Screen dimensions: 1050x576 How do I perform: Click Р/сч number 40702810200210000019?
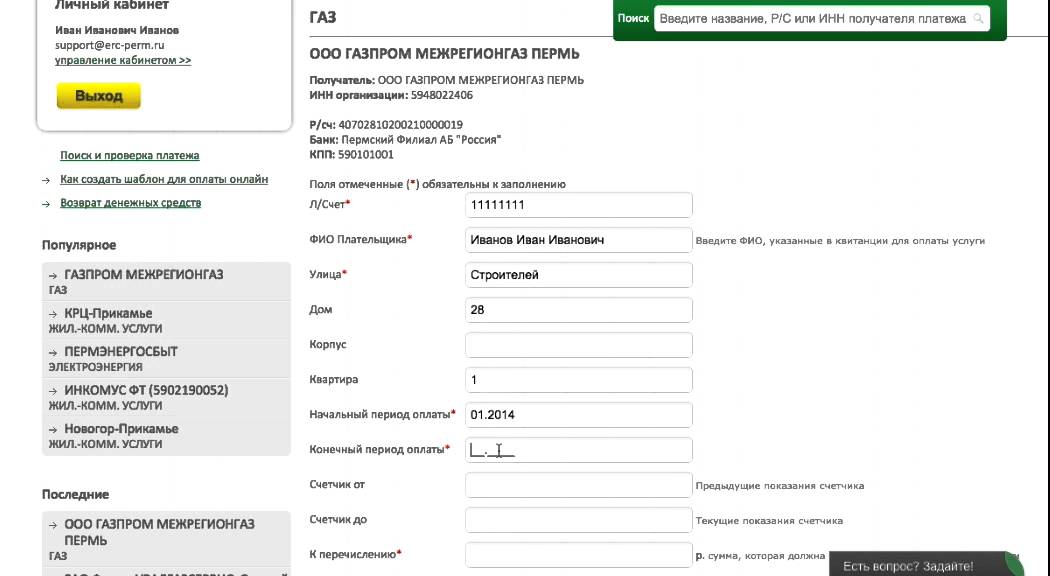(x=400, y=125)
